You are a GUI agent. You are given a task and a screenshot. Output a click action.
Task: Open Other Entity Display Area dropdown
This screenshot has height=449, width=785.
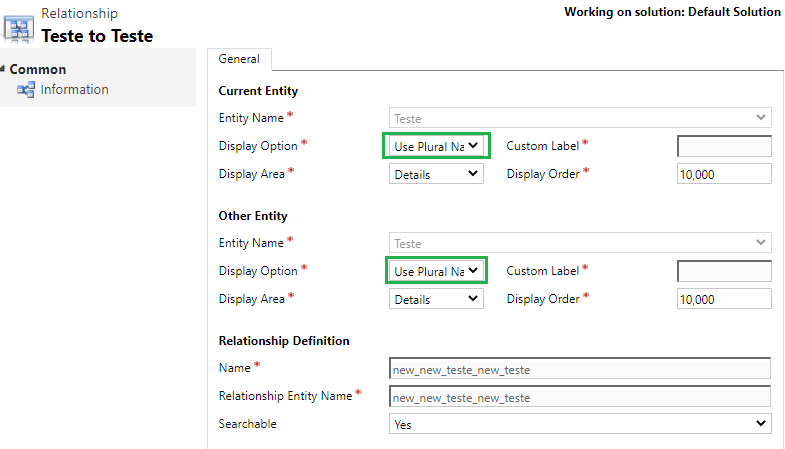(436, 299)
